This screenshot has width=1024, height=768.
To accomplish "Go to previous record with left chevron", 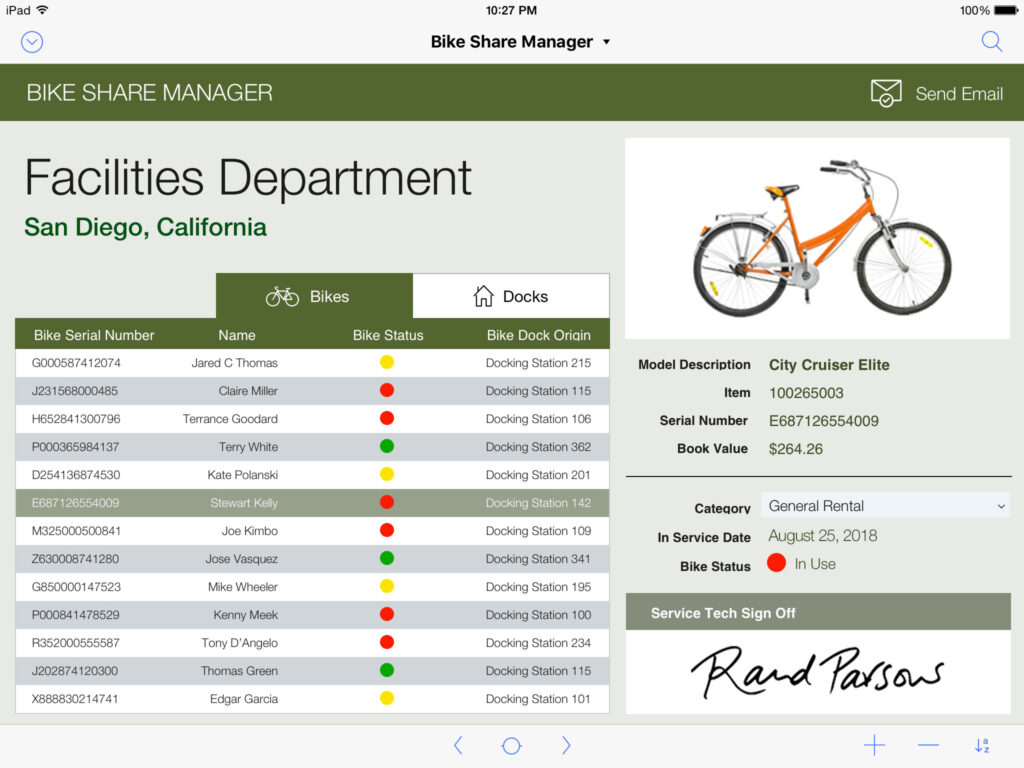I will 458,745.
